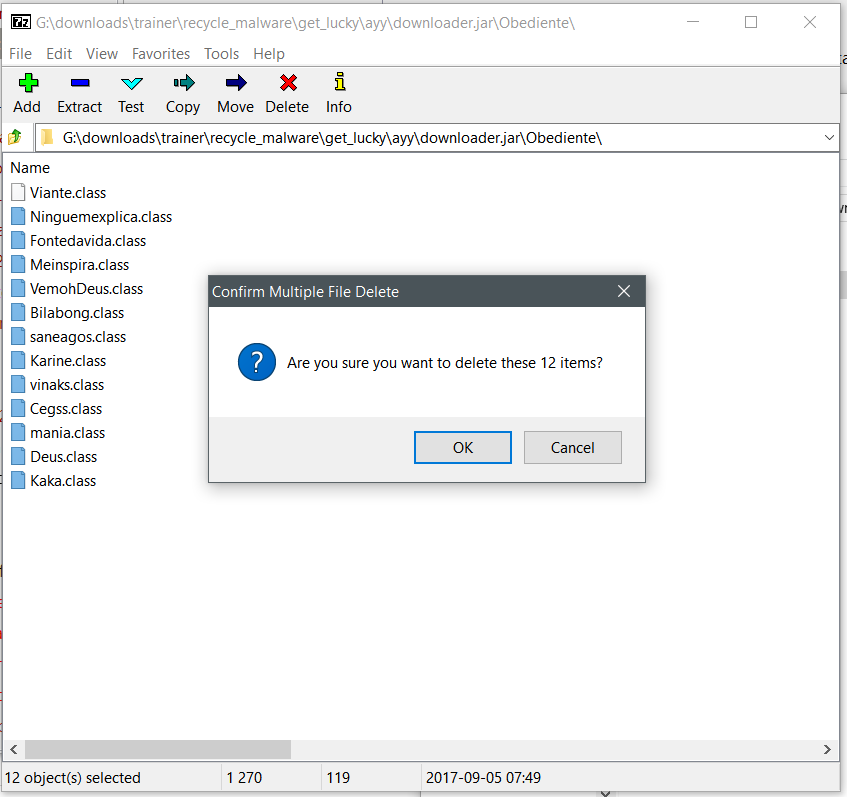Click the Extract toolbar icon

coord(79,84)
